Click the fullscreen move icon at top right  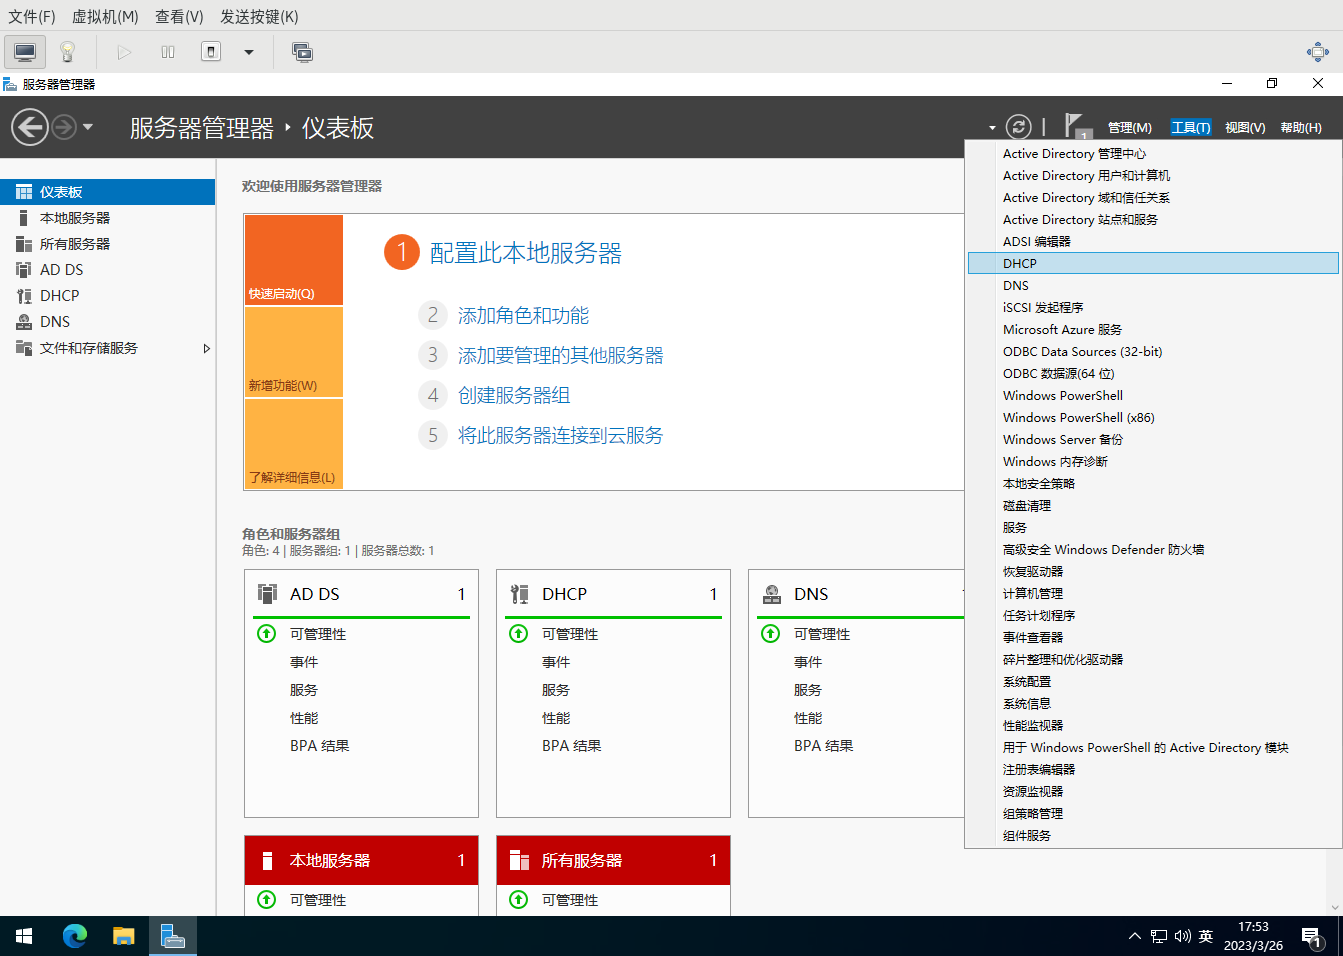click(x=1318, y=52)
